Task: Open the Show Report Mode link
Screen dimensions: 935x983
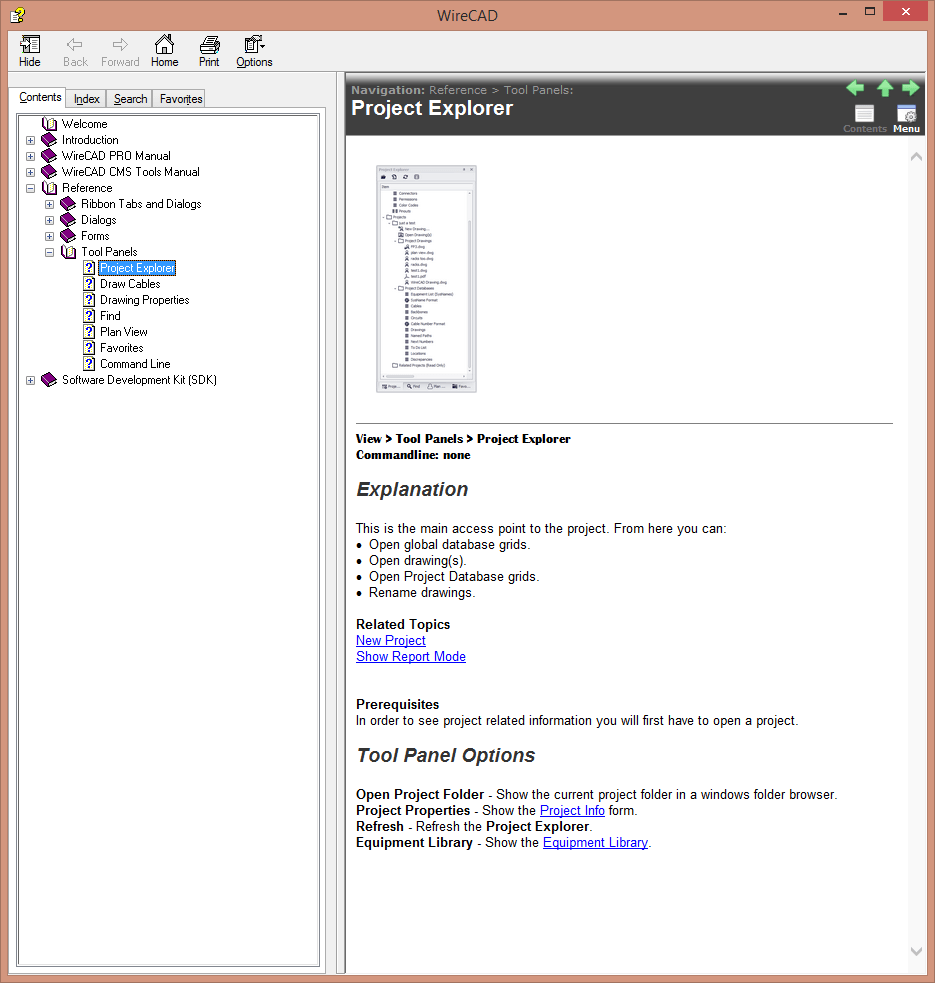Action: point(411,656)
